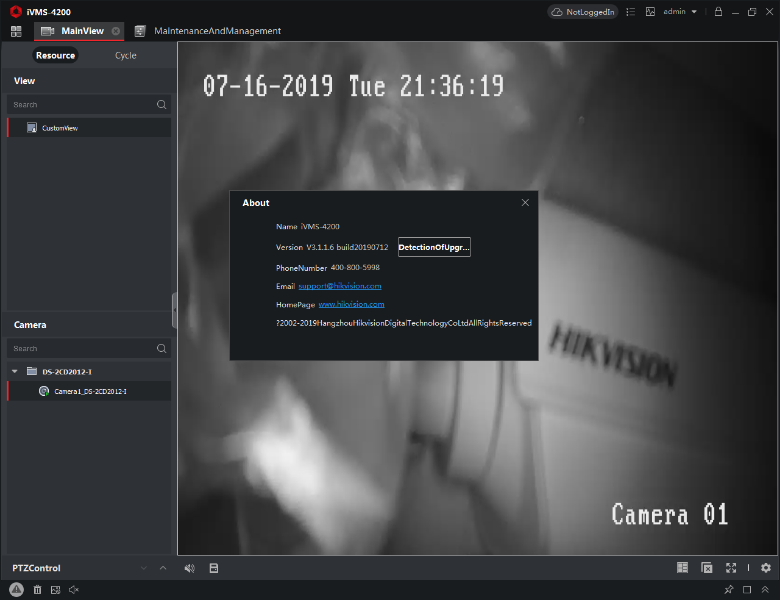This screenshot has height=600, width=780.
Task: Select the Resource tab
Action: [55, 55]
